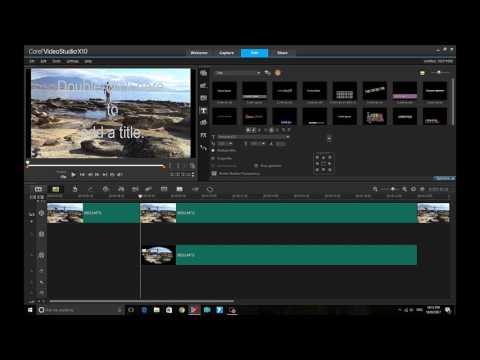Click the preview volume icon
Screen dimensions: 480x360
(120, 174)
